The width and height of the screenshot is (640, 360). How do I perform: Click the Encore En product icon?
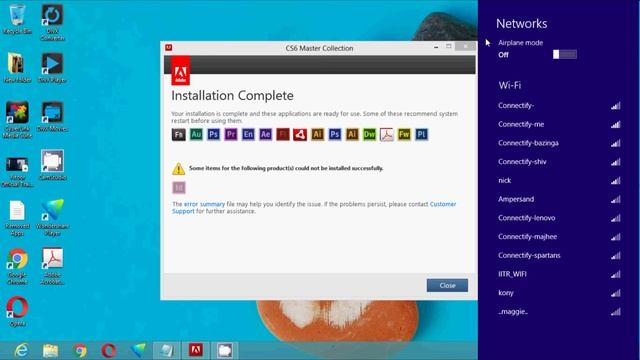[248, 134]
